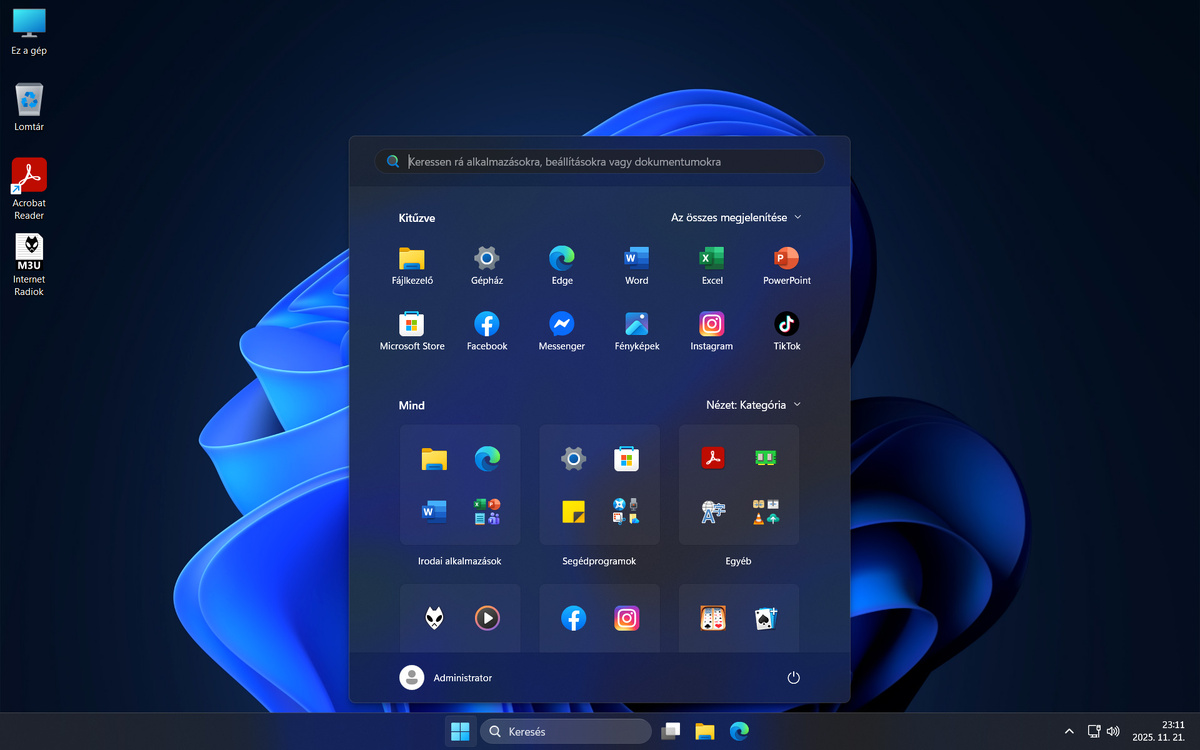This screenshot has width=1200, height=750.
Task: Open spade cards game icon in bottom group
Action: point(766,619)
